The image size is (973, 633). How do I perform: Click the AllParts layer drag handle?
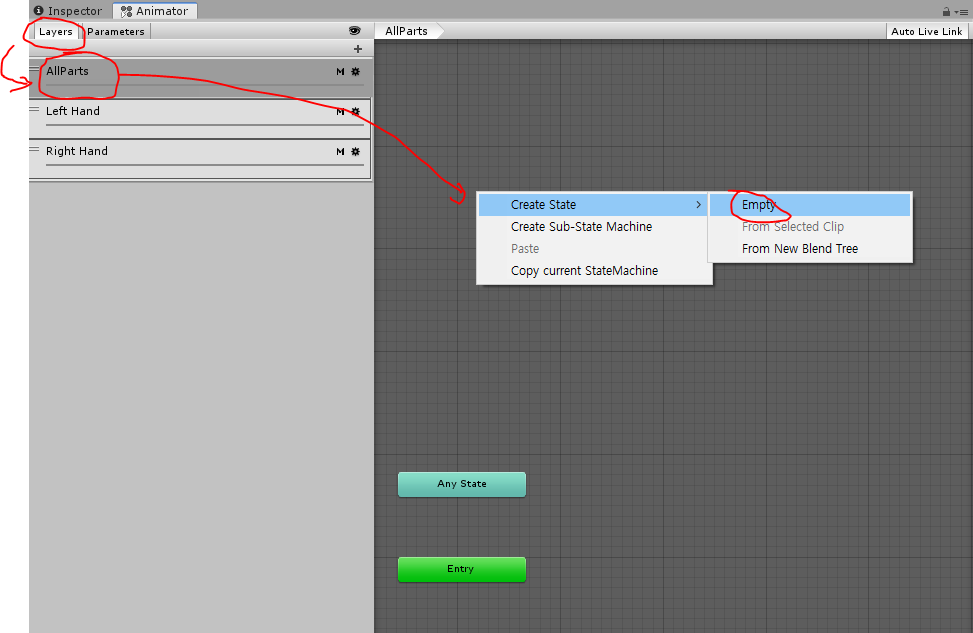(34, 69)
